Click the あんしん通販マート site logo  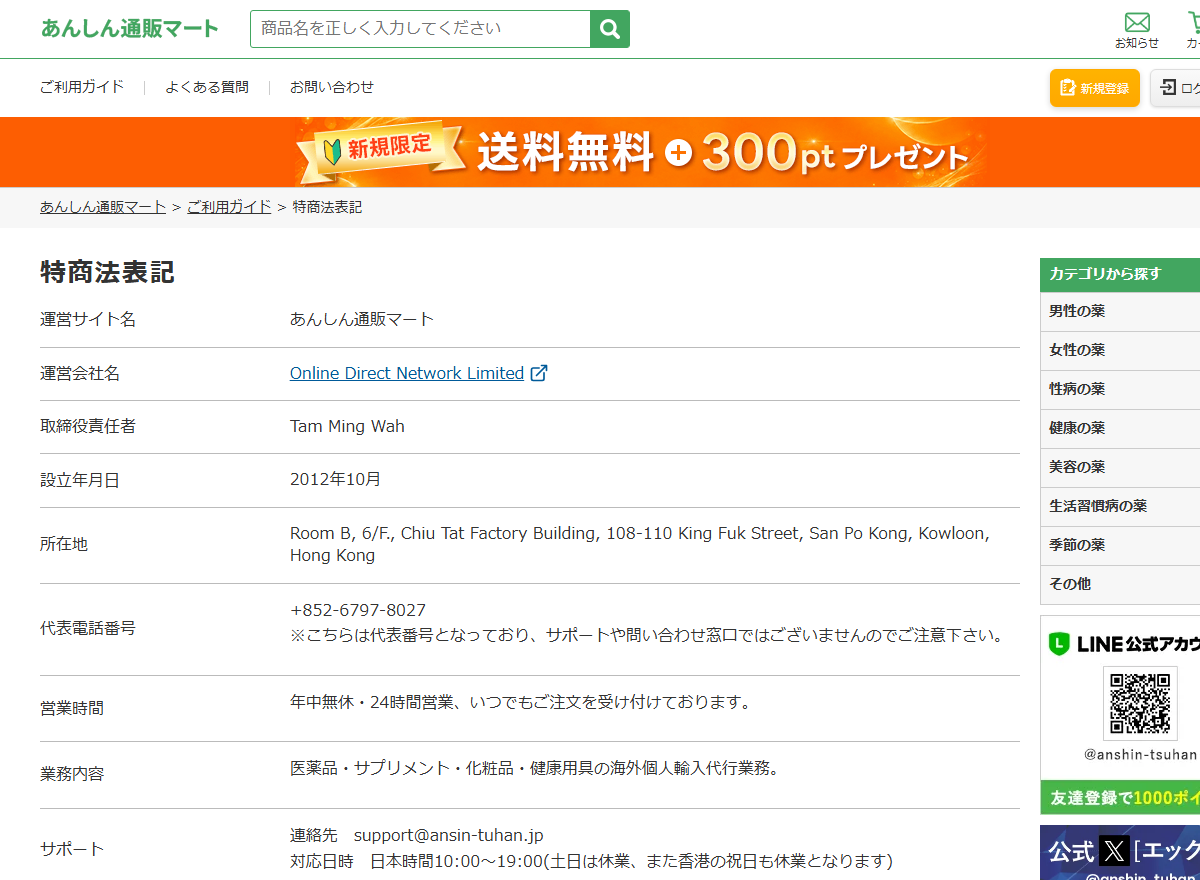[x=129, y=28]
